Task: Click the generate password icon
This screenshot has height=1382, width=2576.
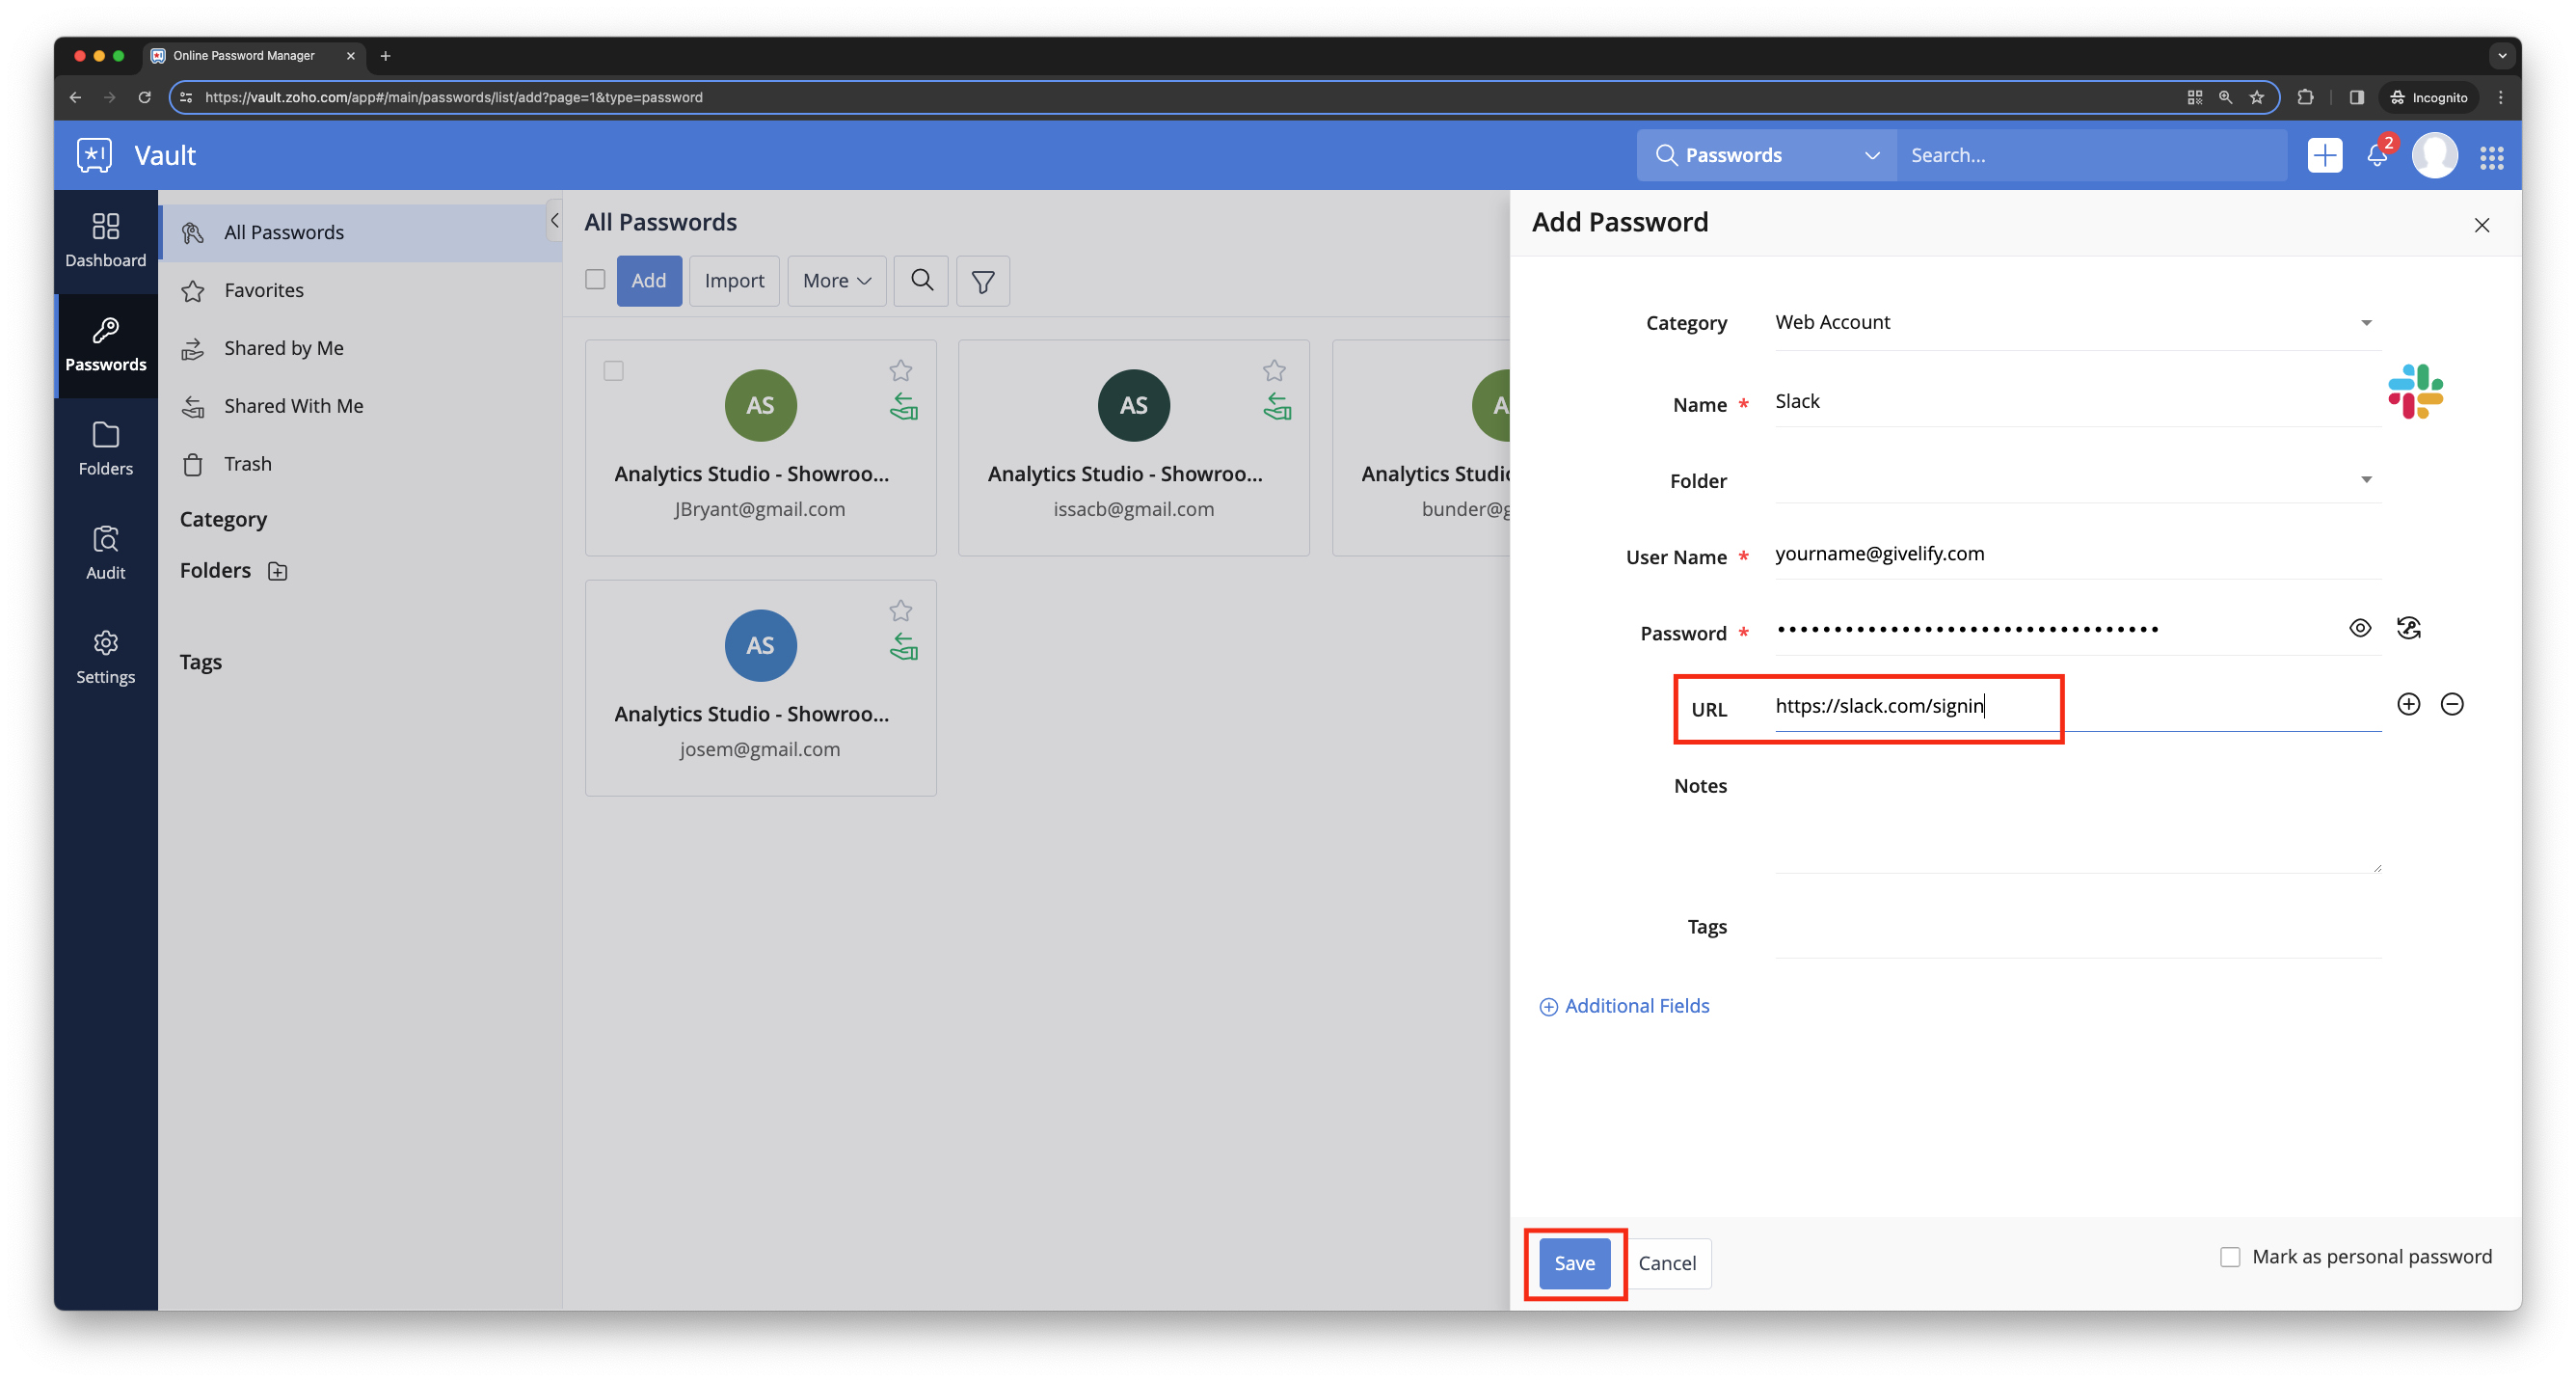Action: pos(2408,628)
